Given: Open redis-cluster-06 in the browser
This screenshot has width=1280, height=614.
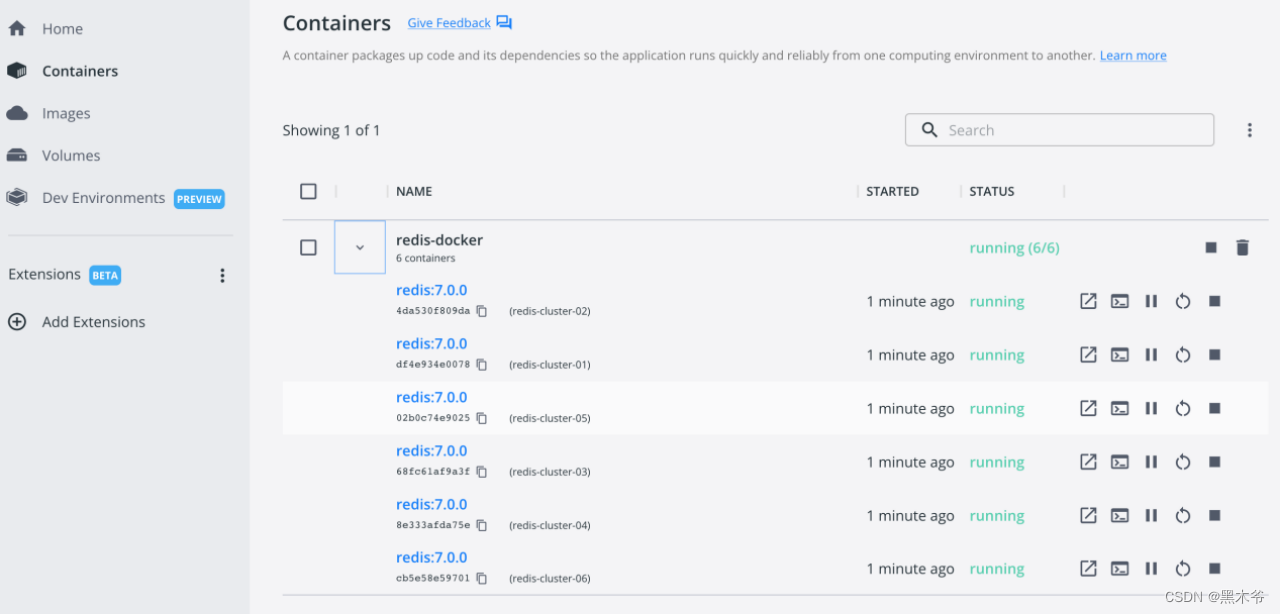Looking at the screenshot, I should click(x=1088, y=568).
